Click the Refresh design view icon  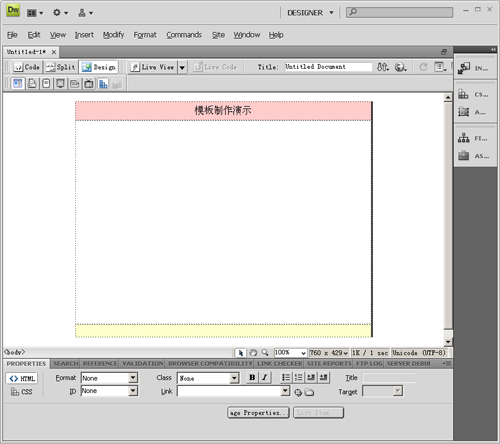tap(423, 67)
